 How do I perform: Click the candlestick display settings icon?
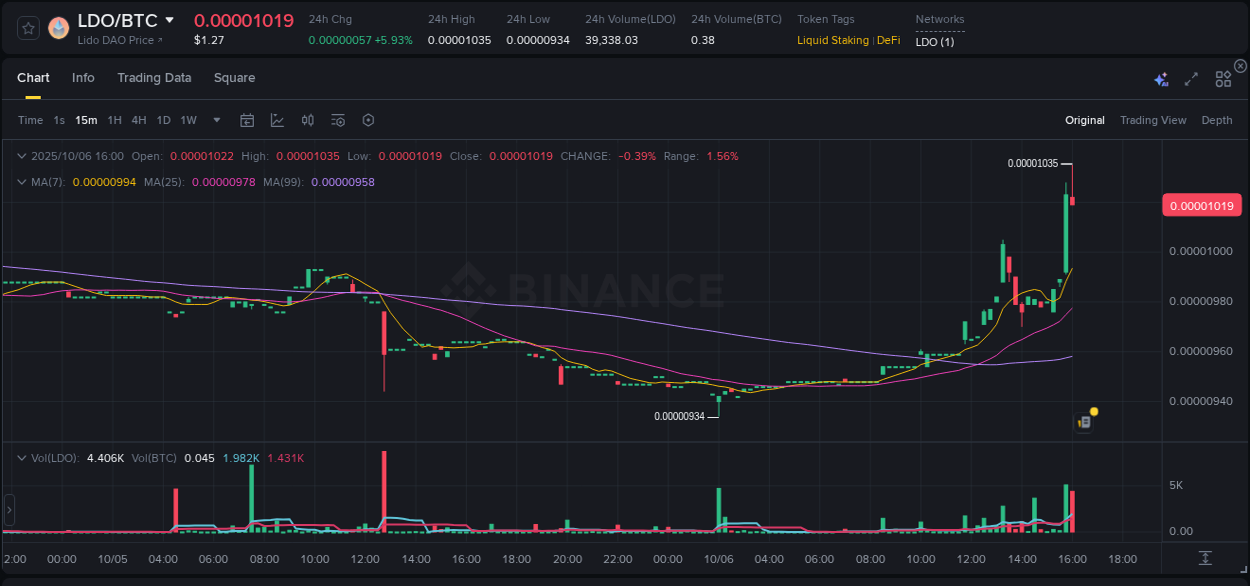coord(308,120)
